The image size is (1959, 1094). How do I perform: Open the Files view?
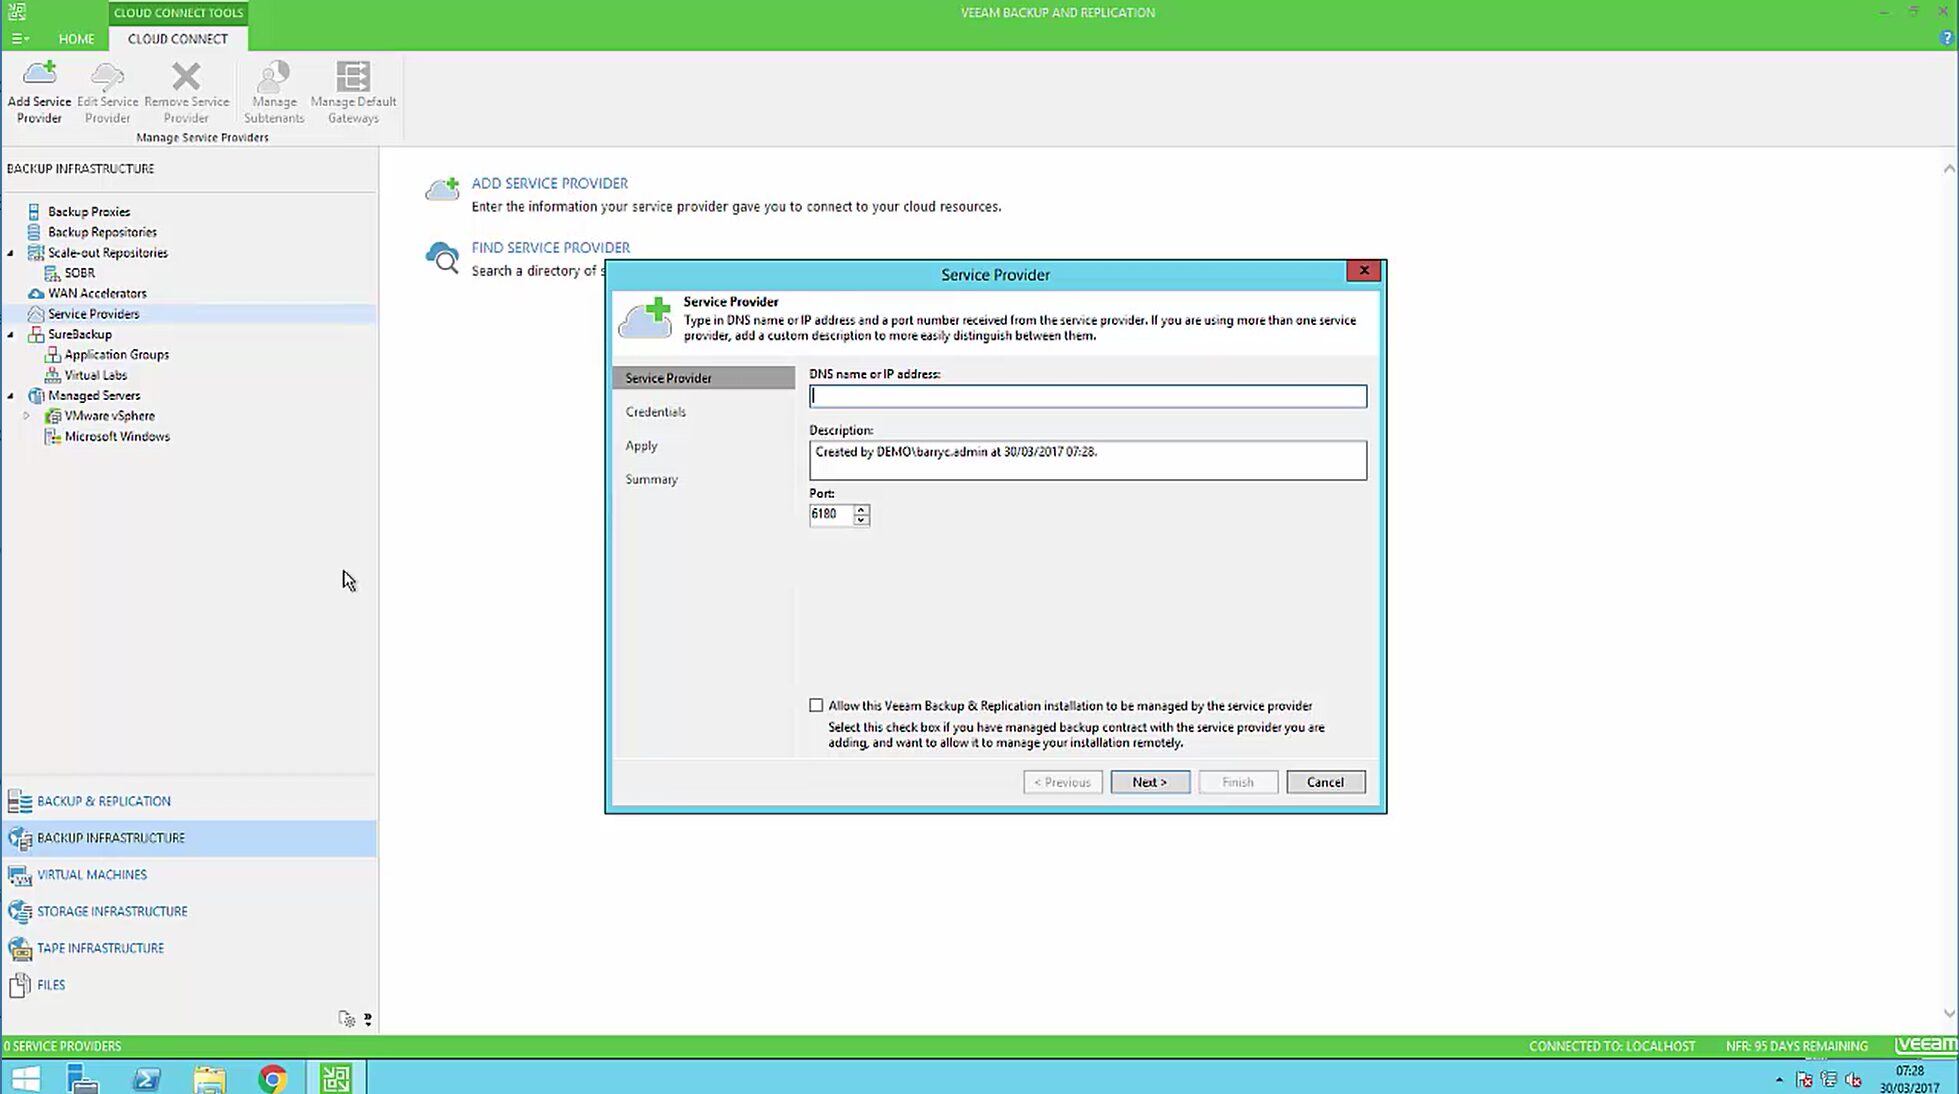[x=50, y=985]
